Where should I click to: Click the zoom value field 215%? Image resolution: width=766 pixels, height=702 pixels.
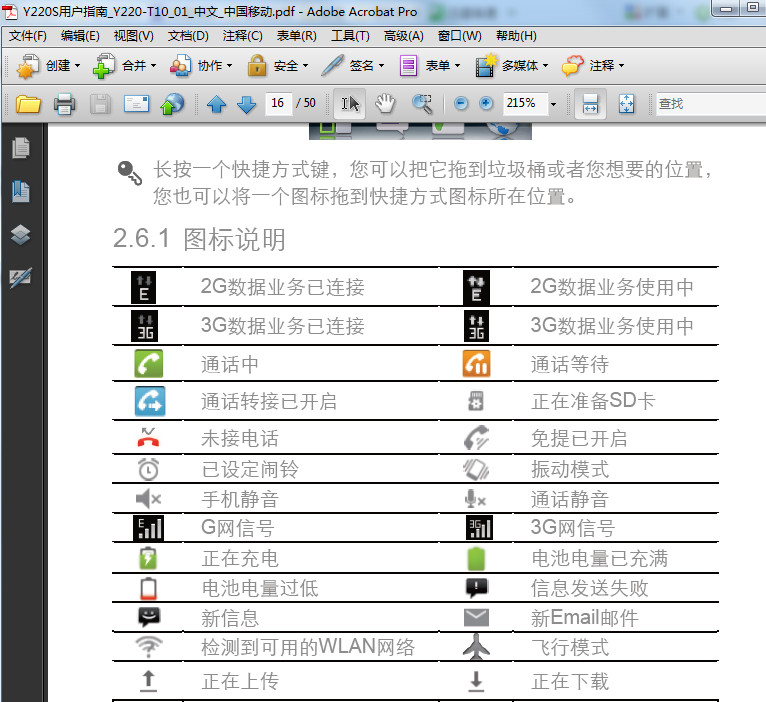click(x=525, y=104)
